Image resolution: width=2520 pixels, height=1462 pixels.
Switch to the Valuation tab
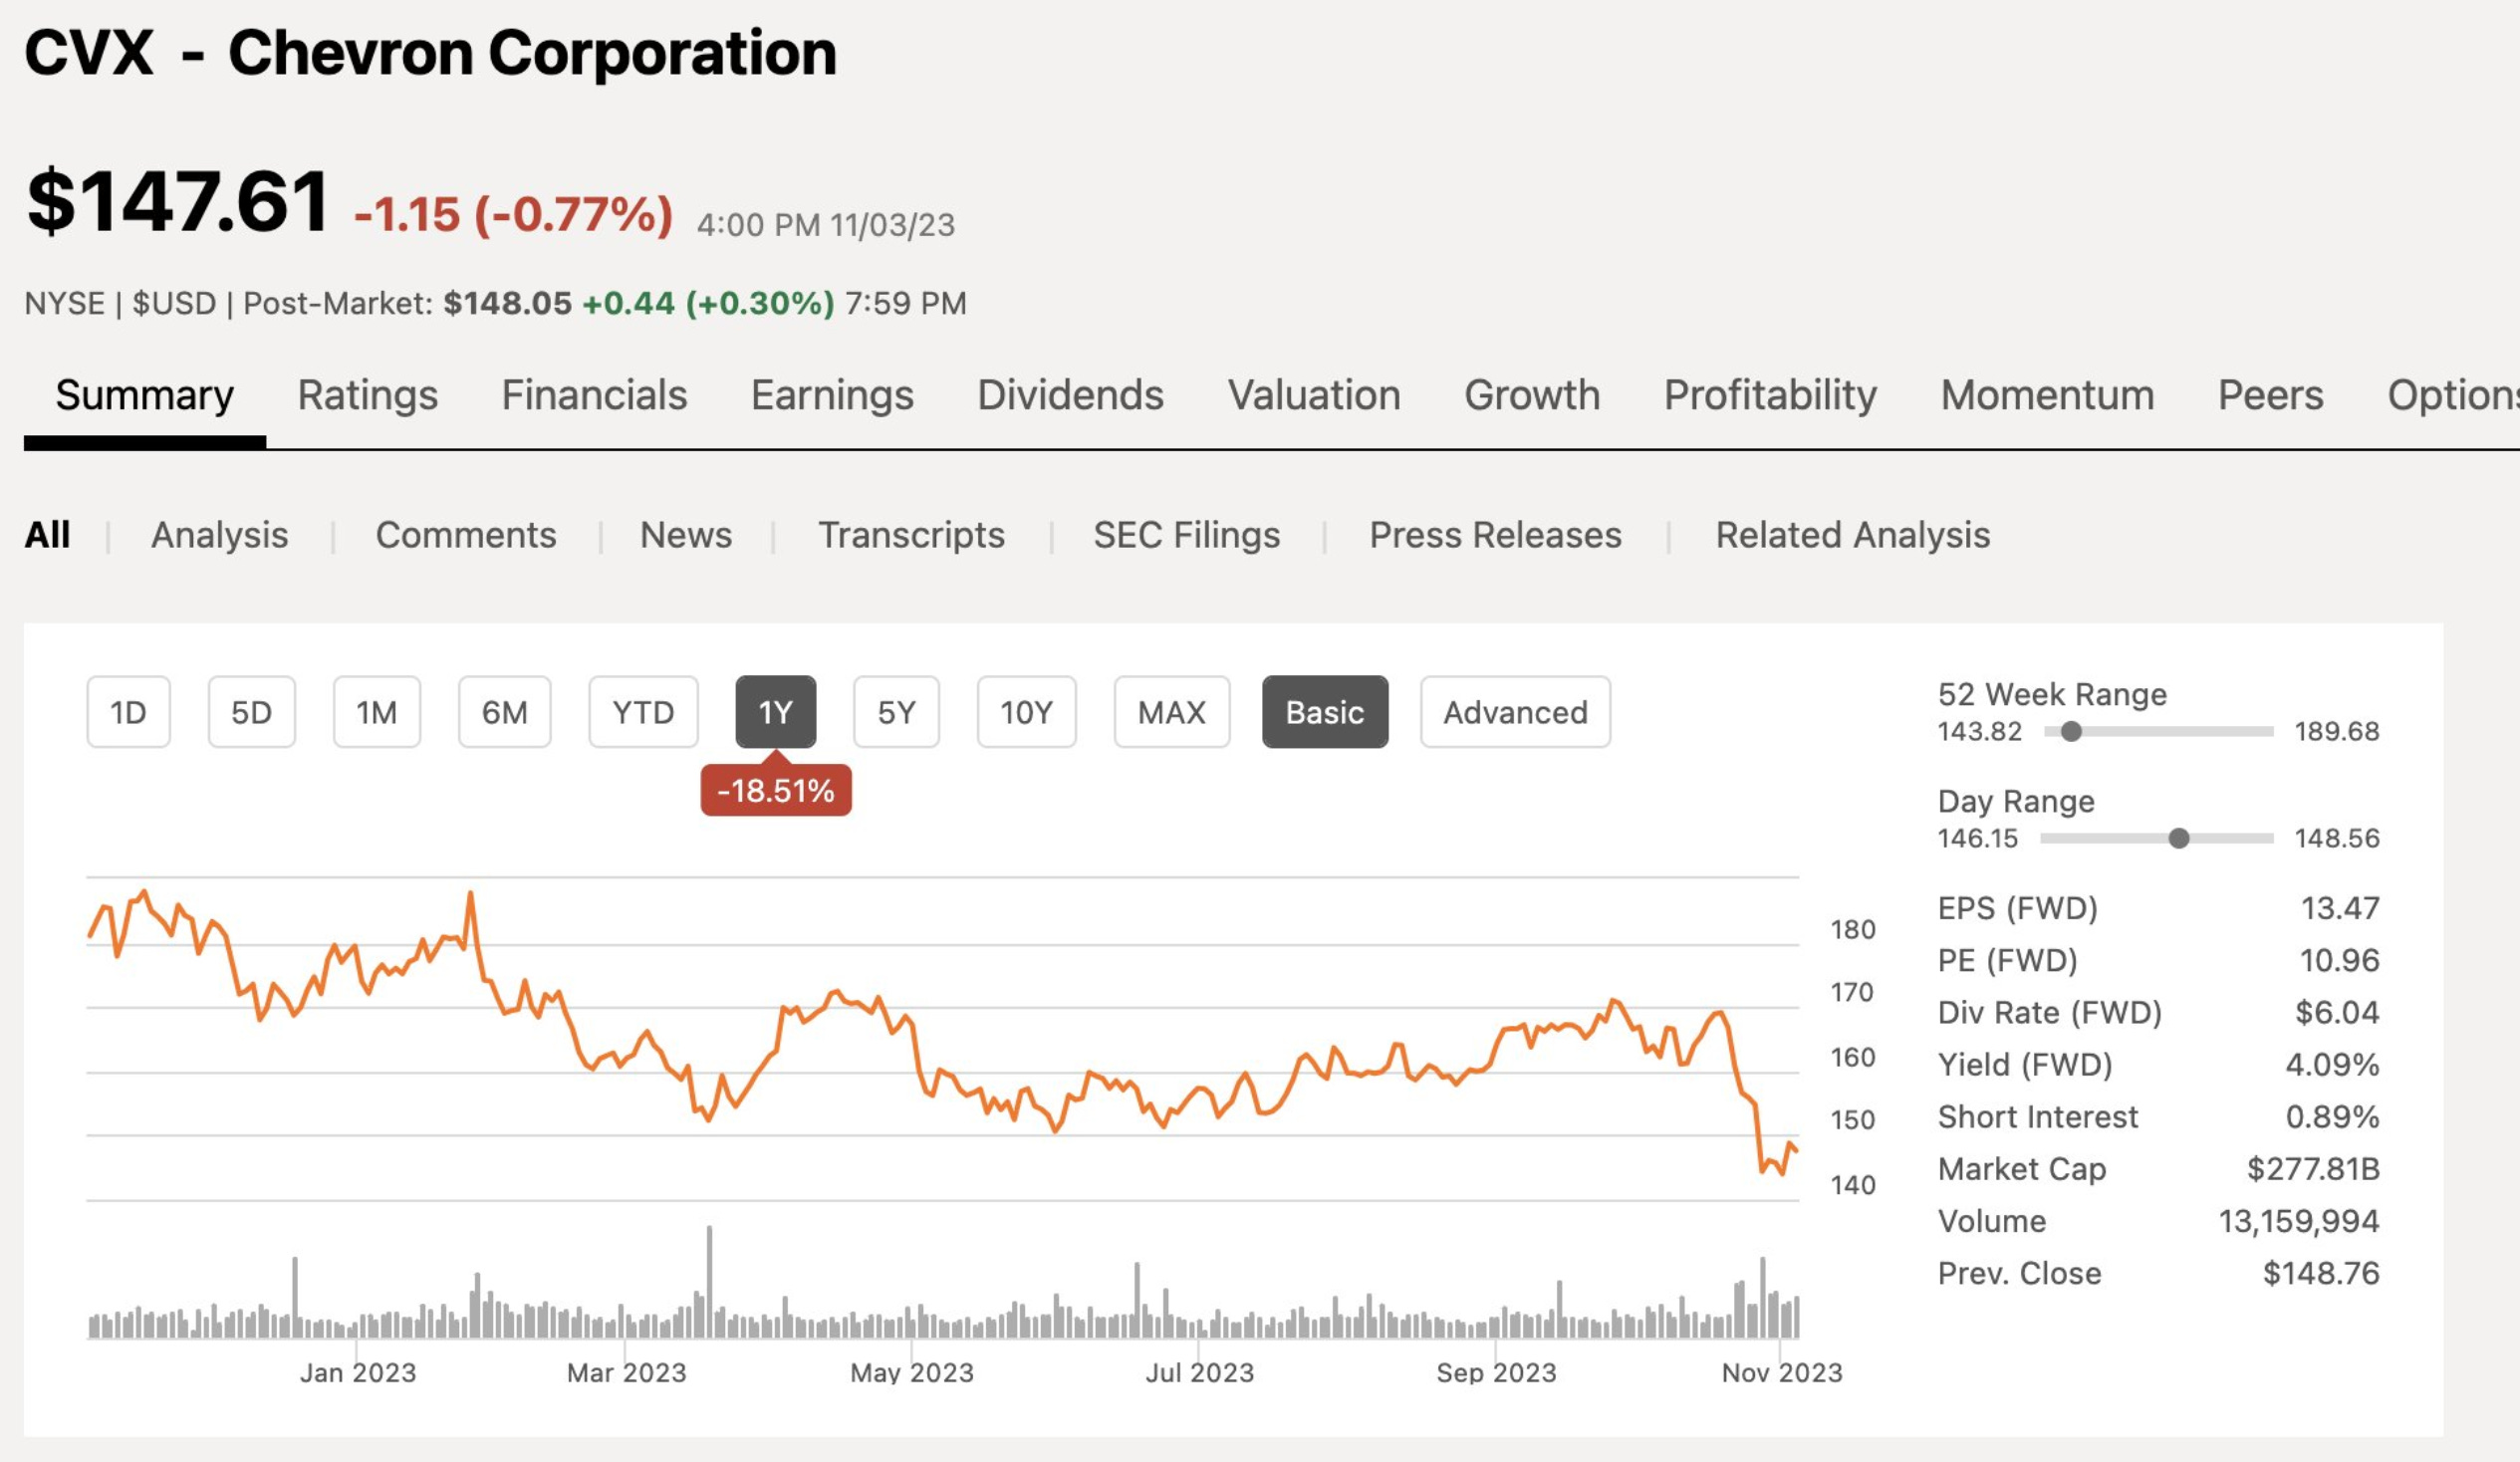[x=1314, y=395]
